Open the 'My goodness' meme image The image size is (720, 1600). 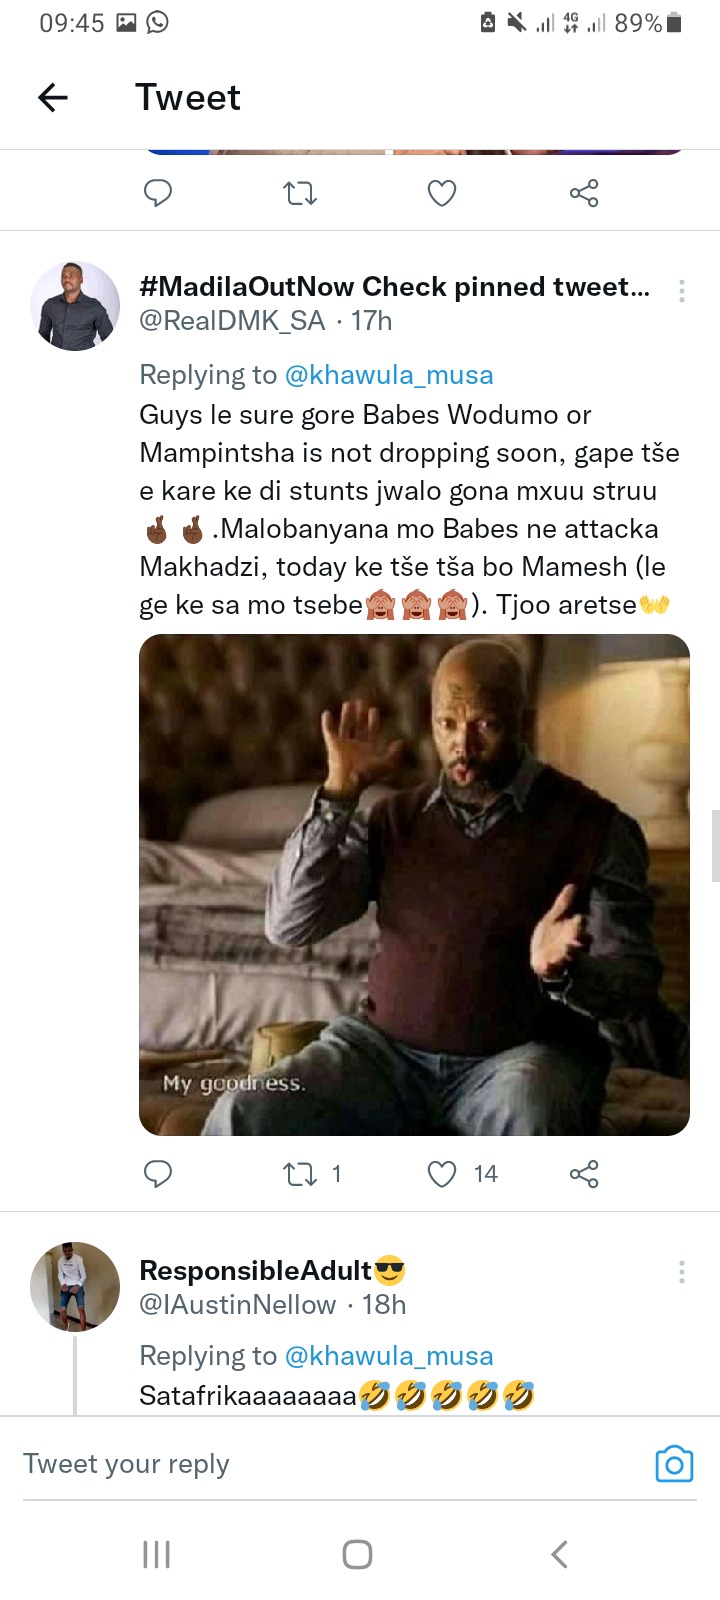point(414,885)
